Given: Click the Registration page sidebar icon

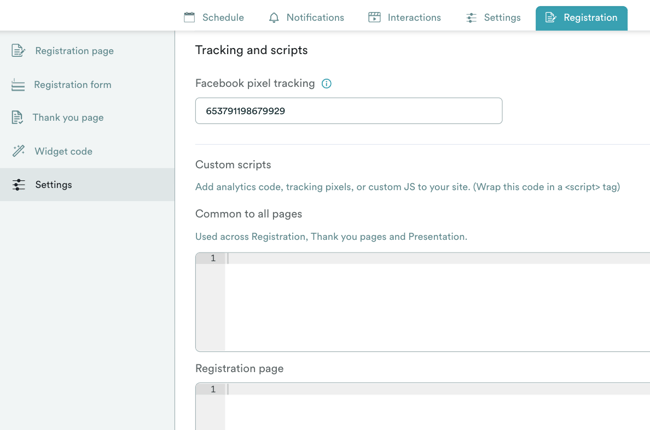Looking at the screenshot, I should pyautogui.click(x=18, y=50).
